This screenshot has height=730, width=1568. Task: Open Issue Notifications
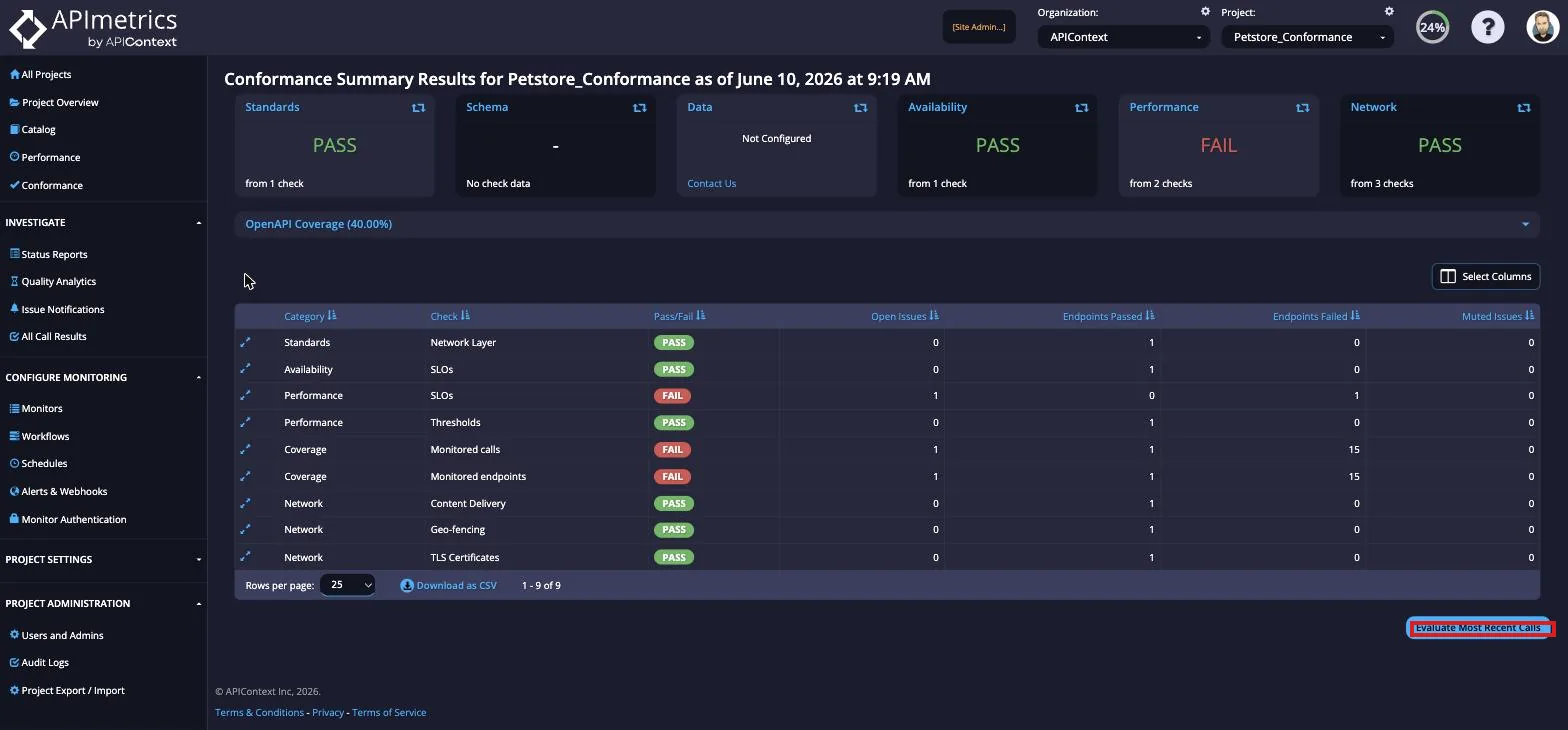tap(56, 309)
